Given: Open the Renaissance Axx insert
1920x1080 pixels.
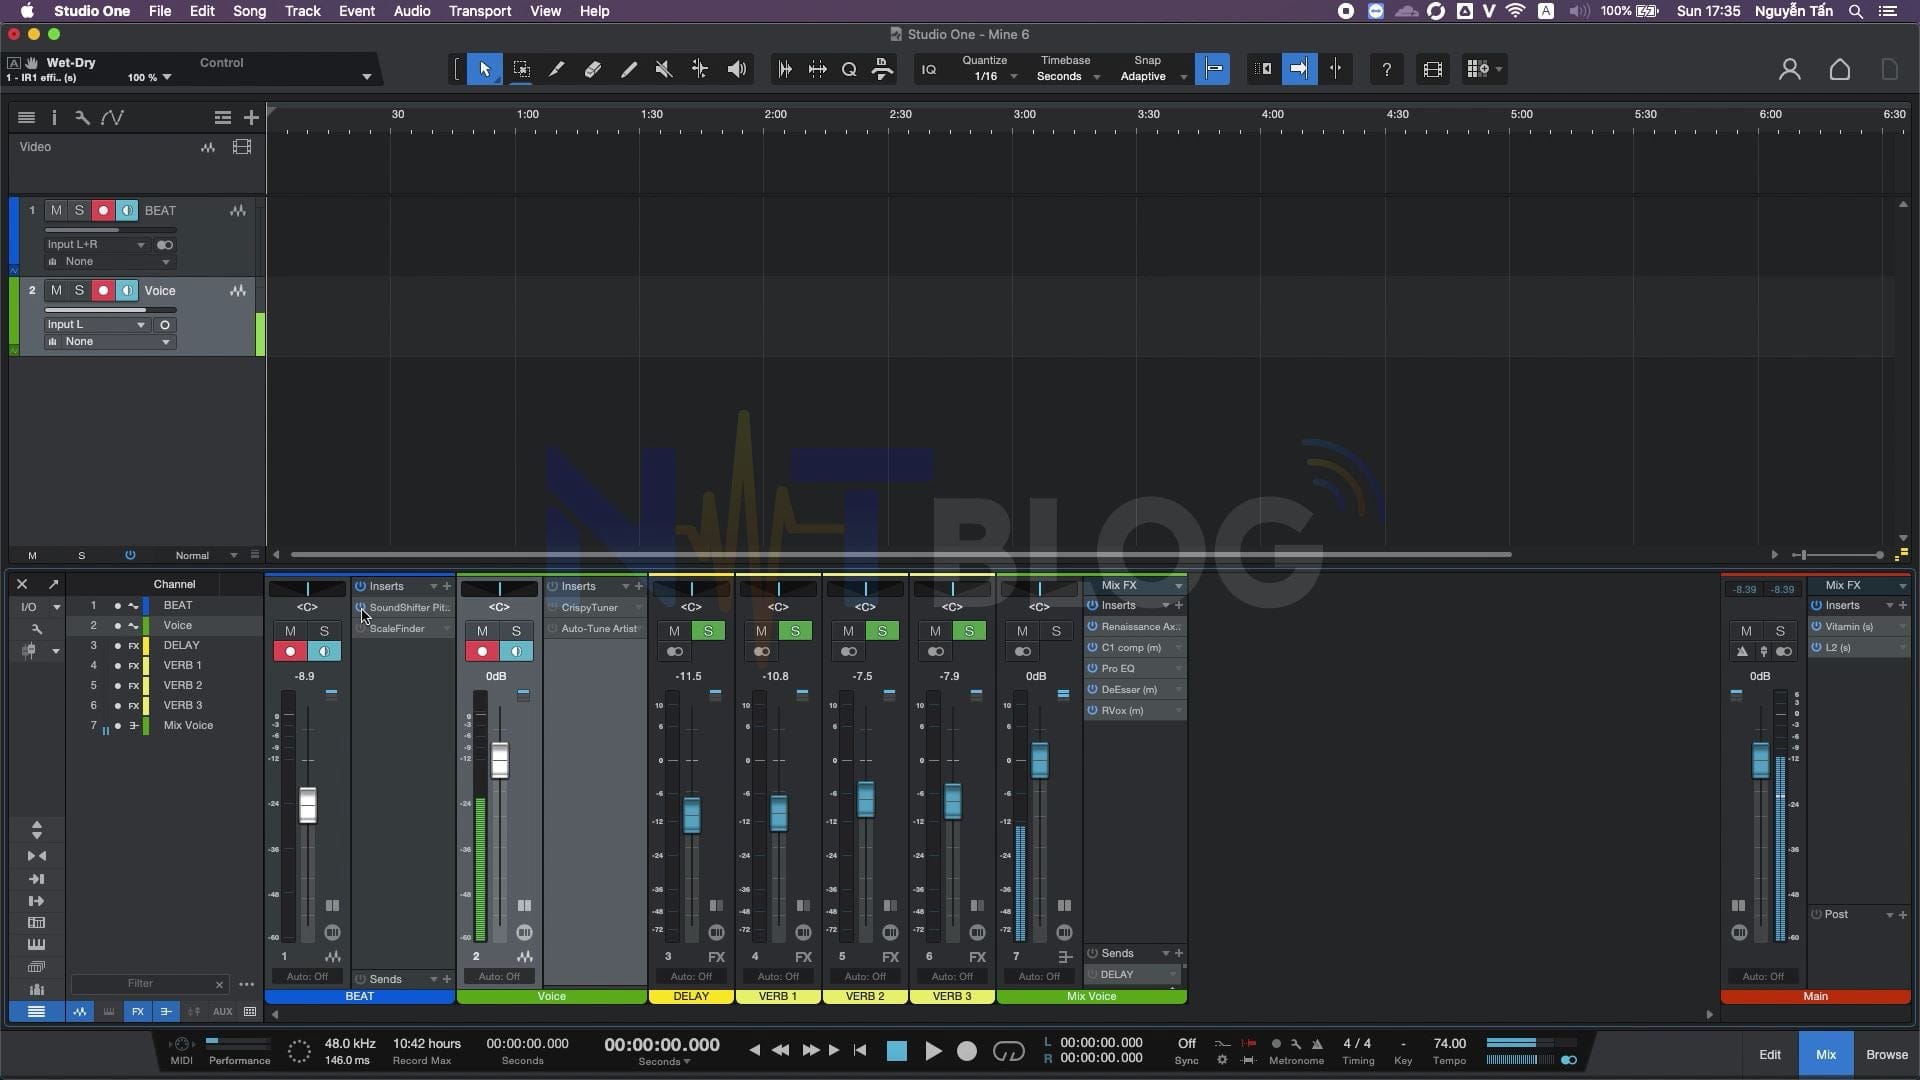Looking at the screenshot, I should [x=1140, y=627].
